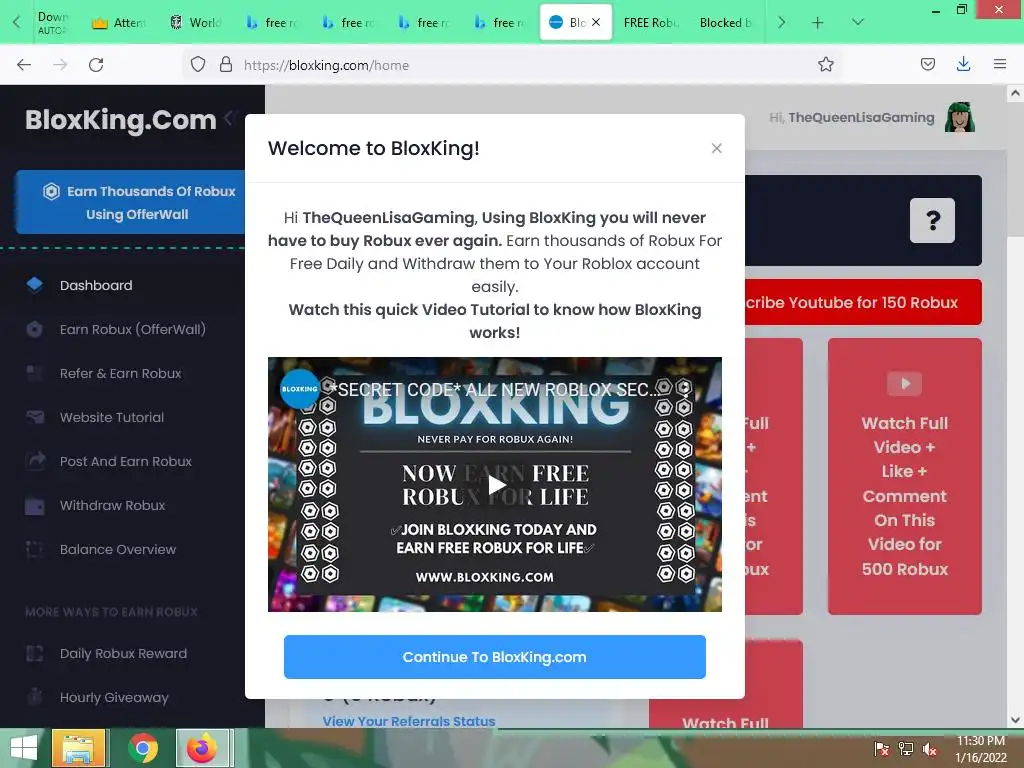Click Watch Full Video 500 Robux card
This screenshot has width=1024, height=768.
904,476
